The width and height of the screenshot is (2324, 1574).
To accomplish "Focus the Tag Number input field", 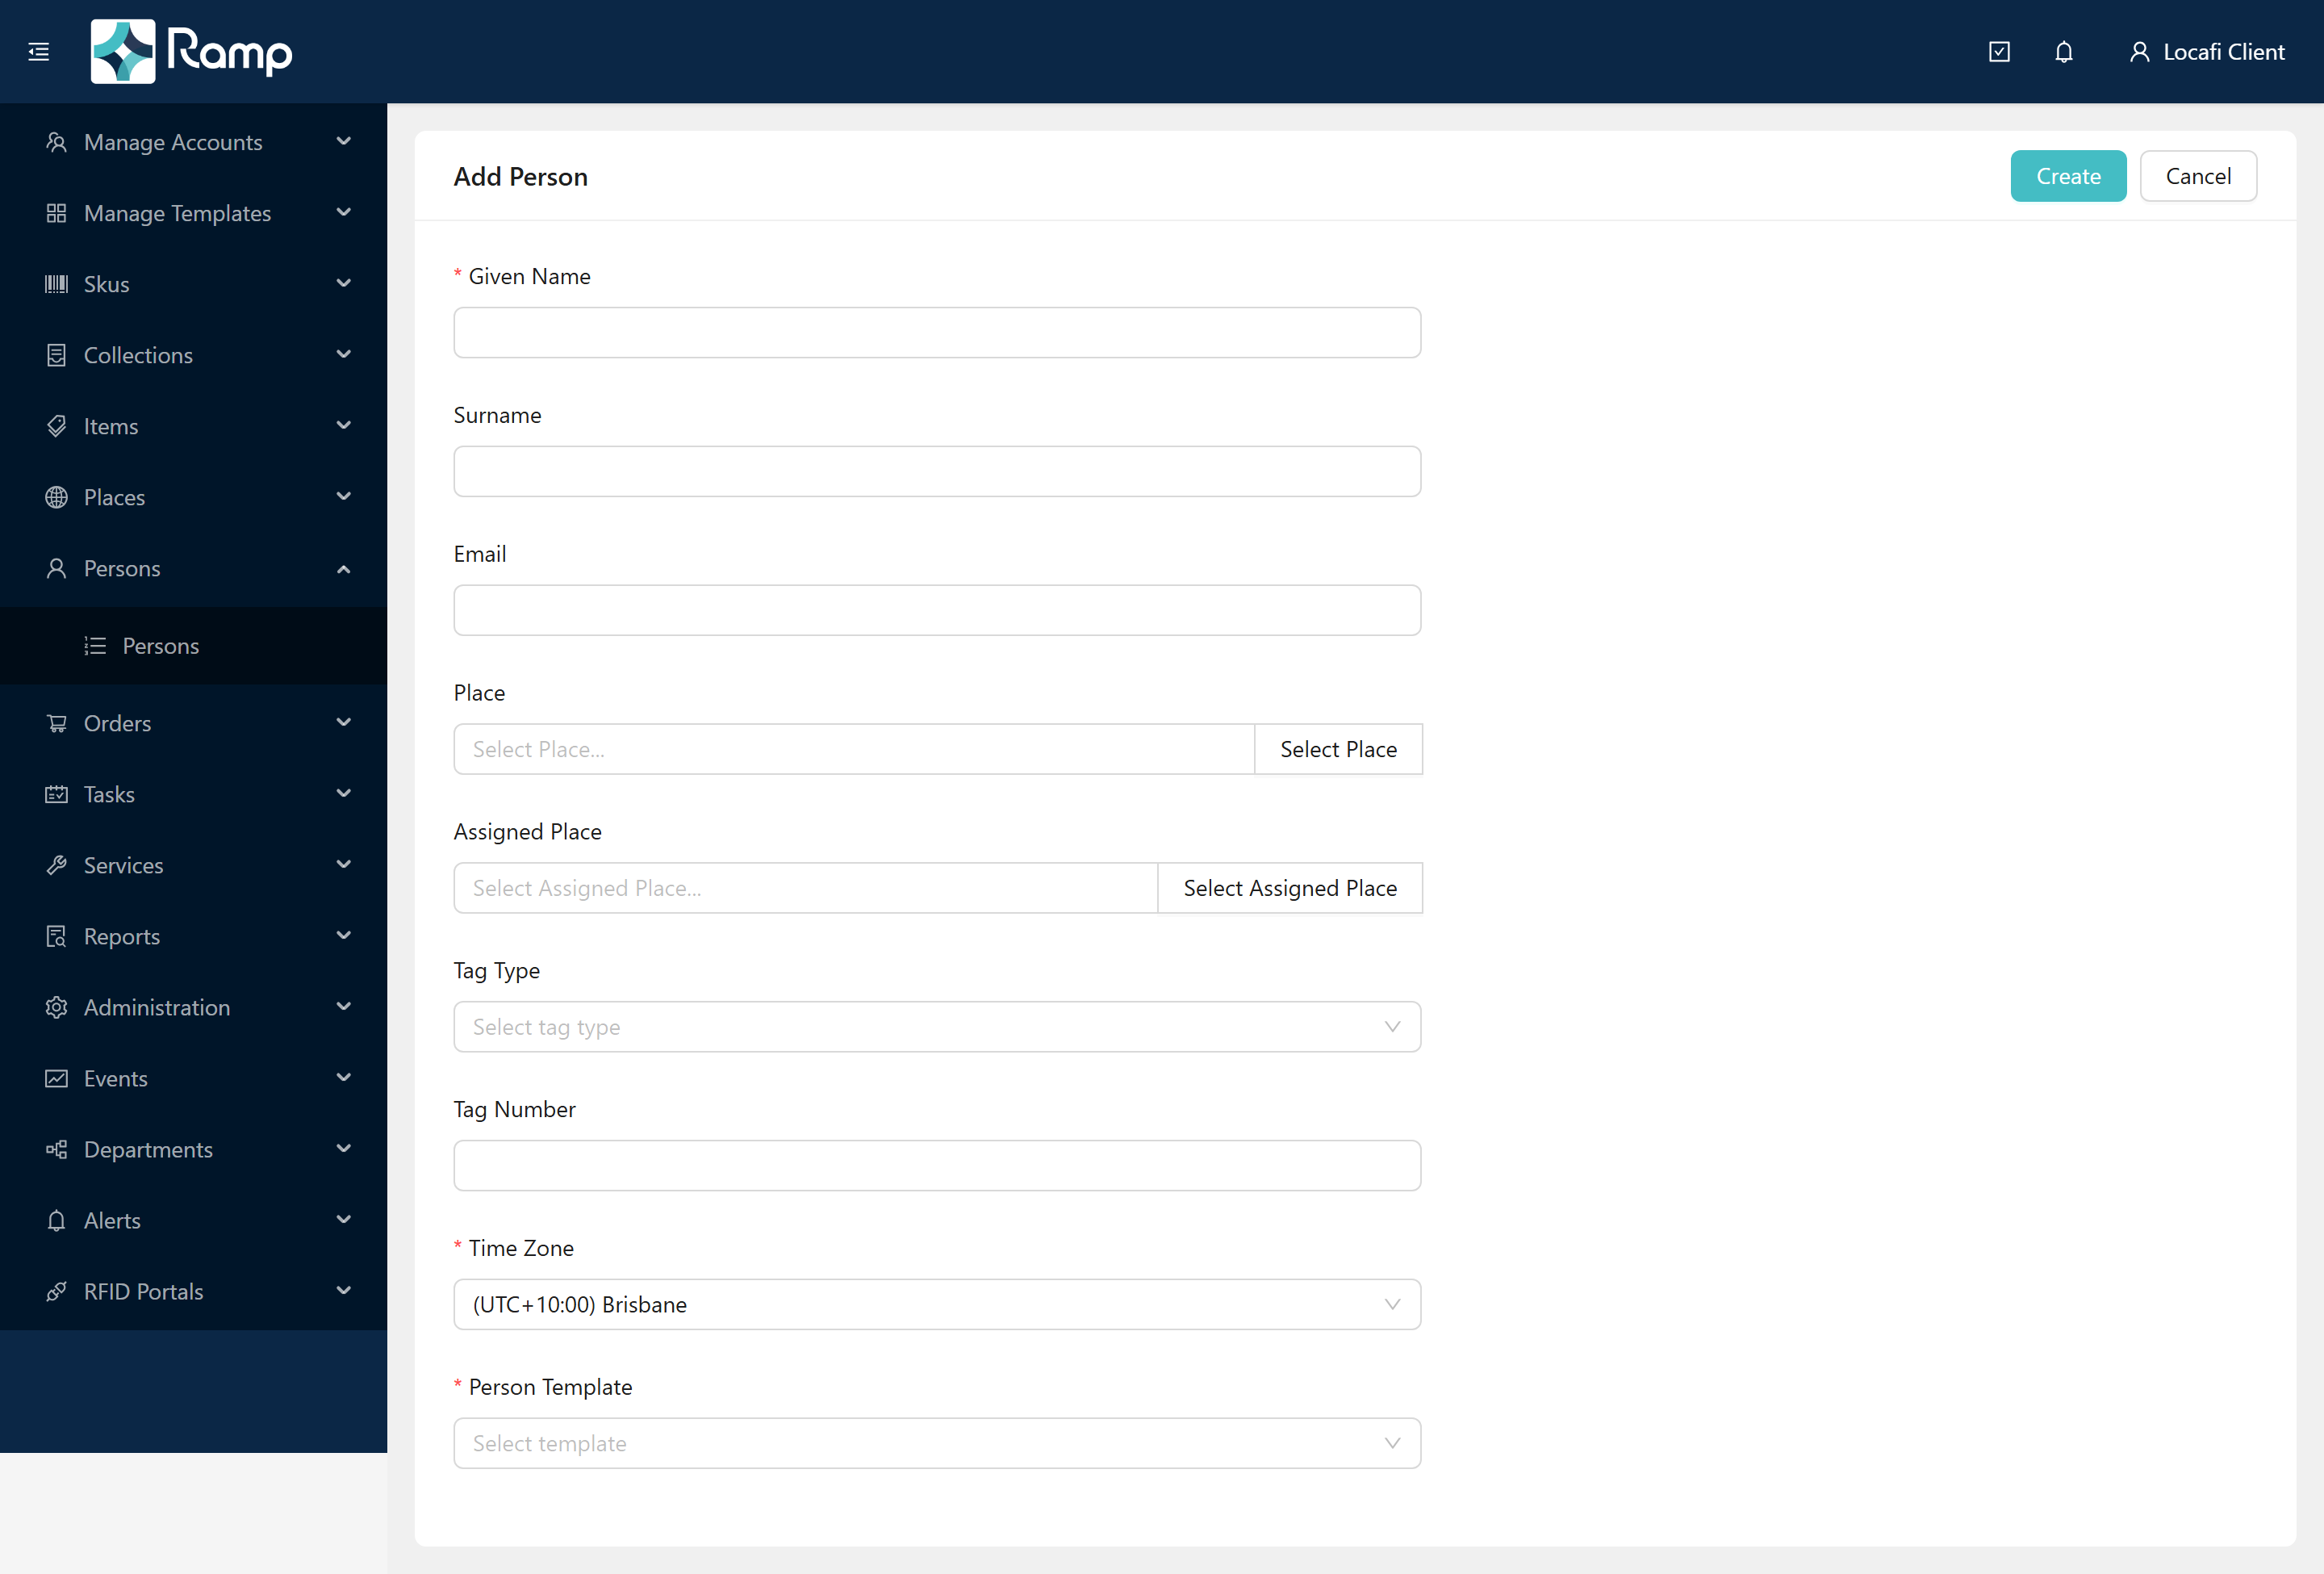I will tap(937, 1165).
